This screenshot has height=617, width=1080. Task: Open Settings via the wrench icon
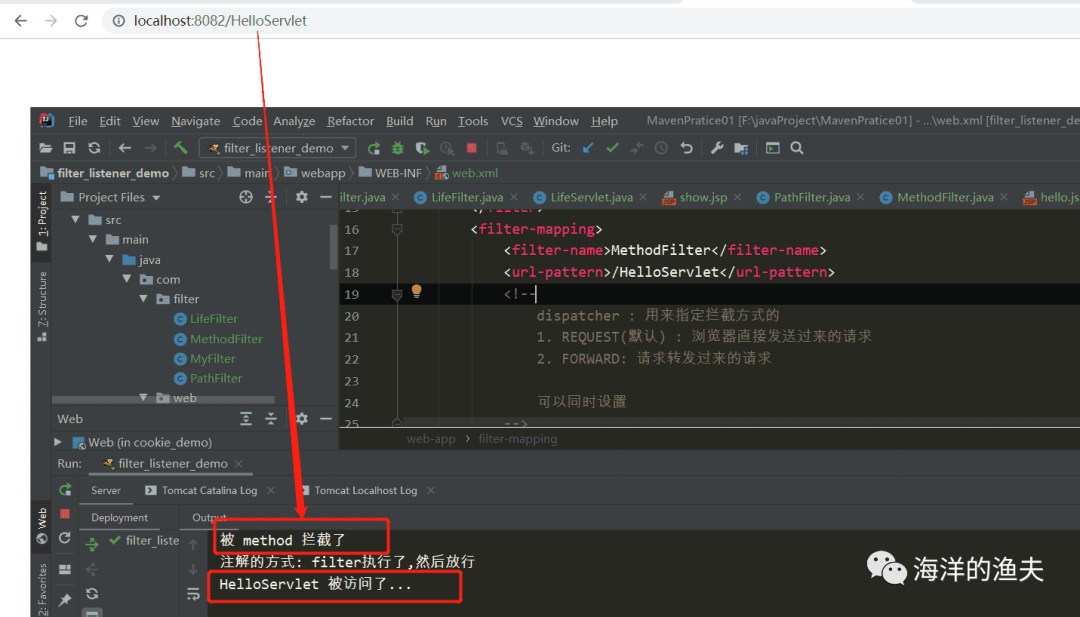[717, 148]
